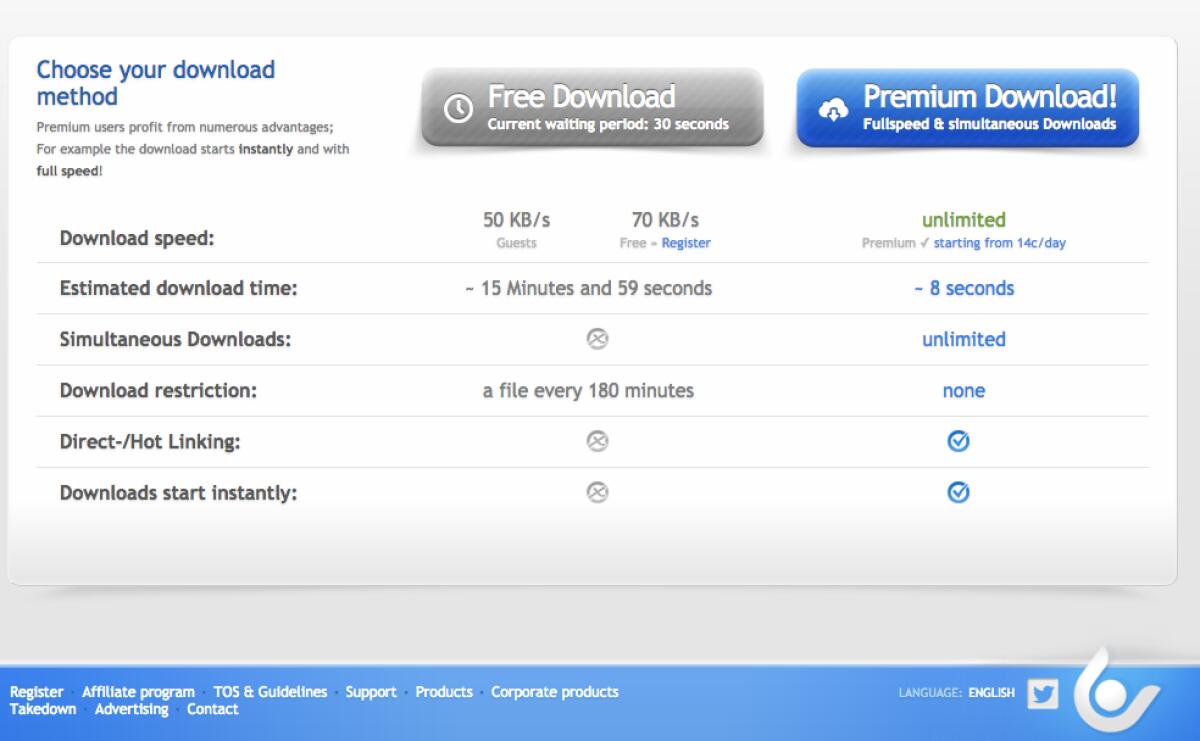
Task: Start the Free Download with 30 second wait
Action: click(x=592, y=107)
